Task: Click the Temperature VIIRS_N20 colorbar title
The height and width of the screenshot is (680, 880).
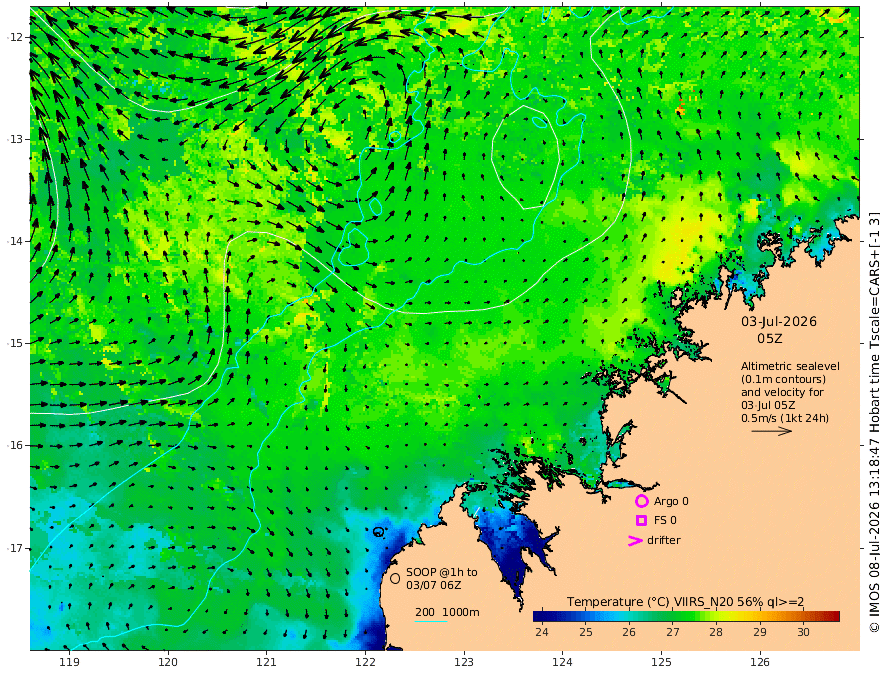Action: coord(685,602)
